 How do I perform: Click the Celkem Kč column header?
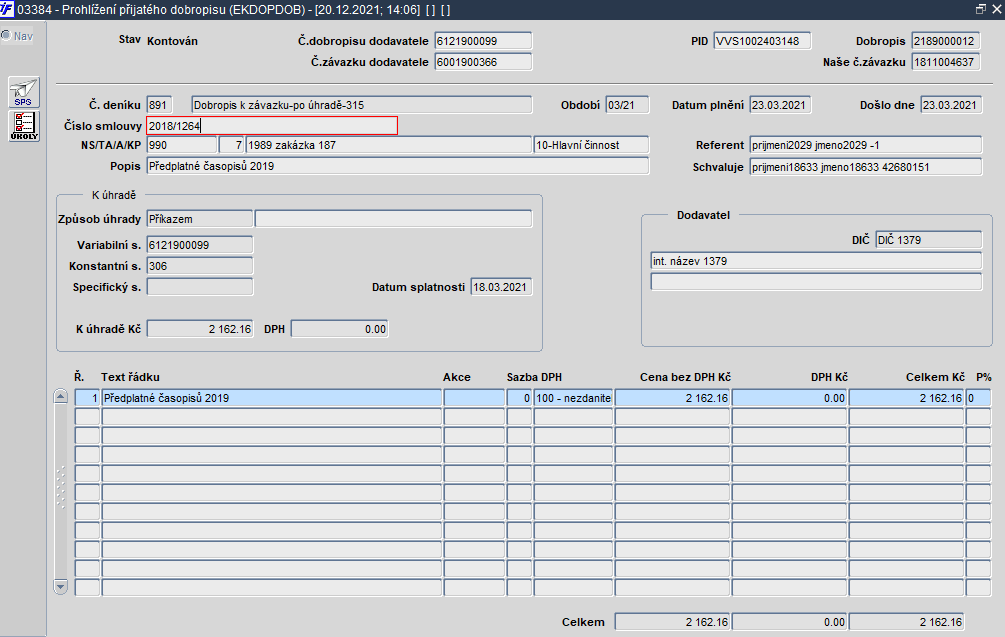point(935,377)
